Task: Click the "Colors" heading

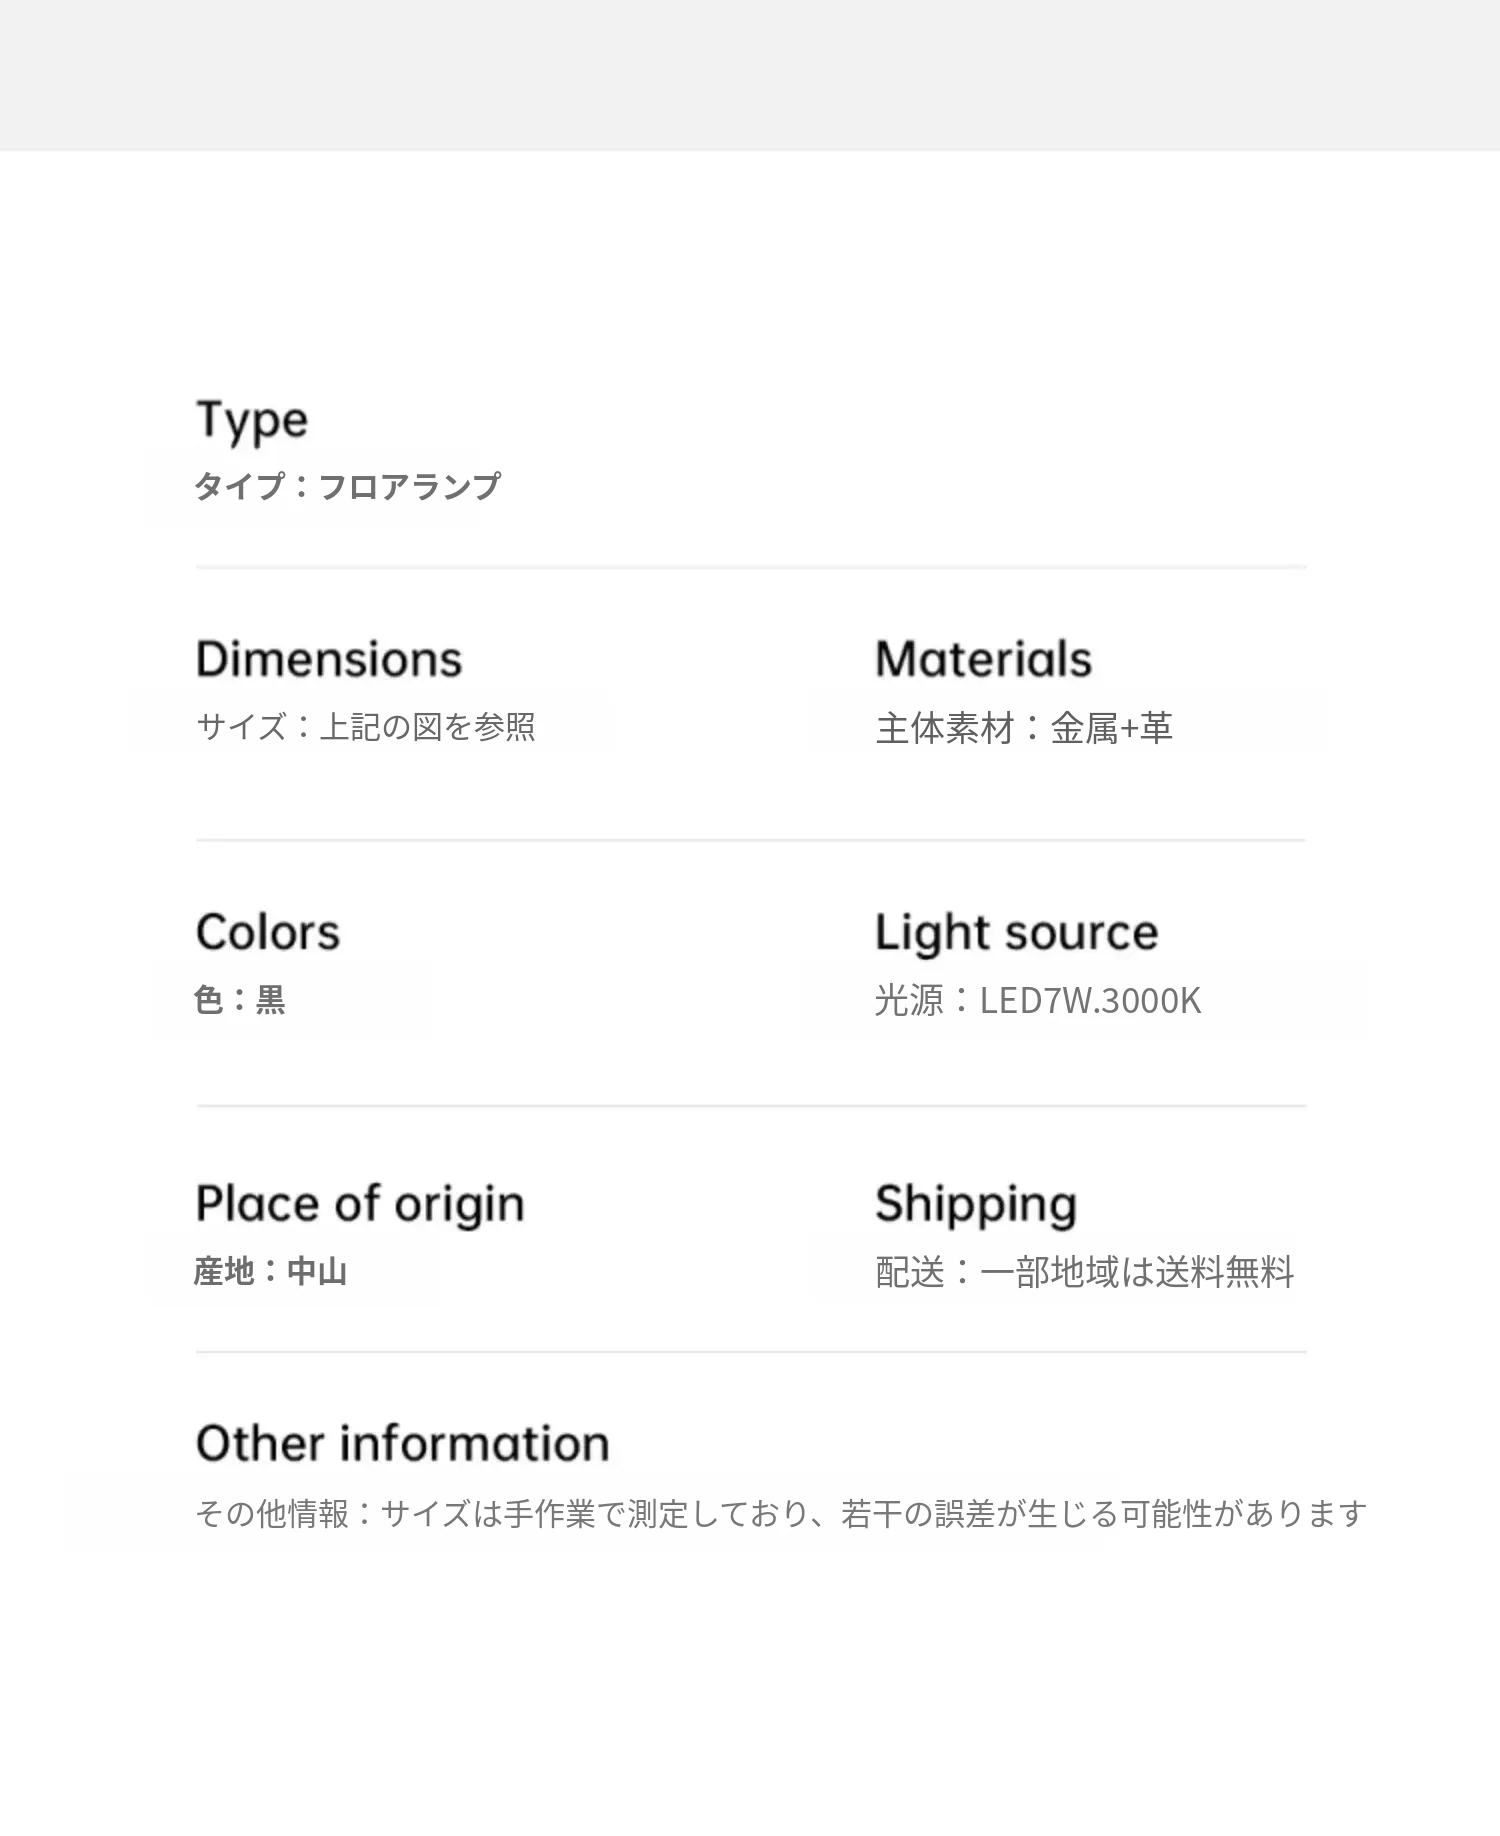Action: pos(268,932)
